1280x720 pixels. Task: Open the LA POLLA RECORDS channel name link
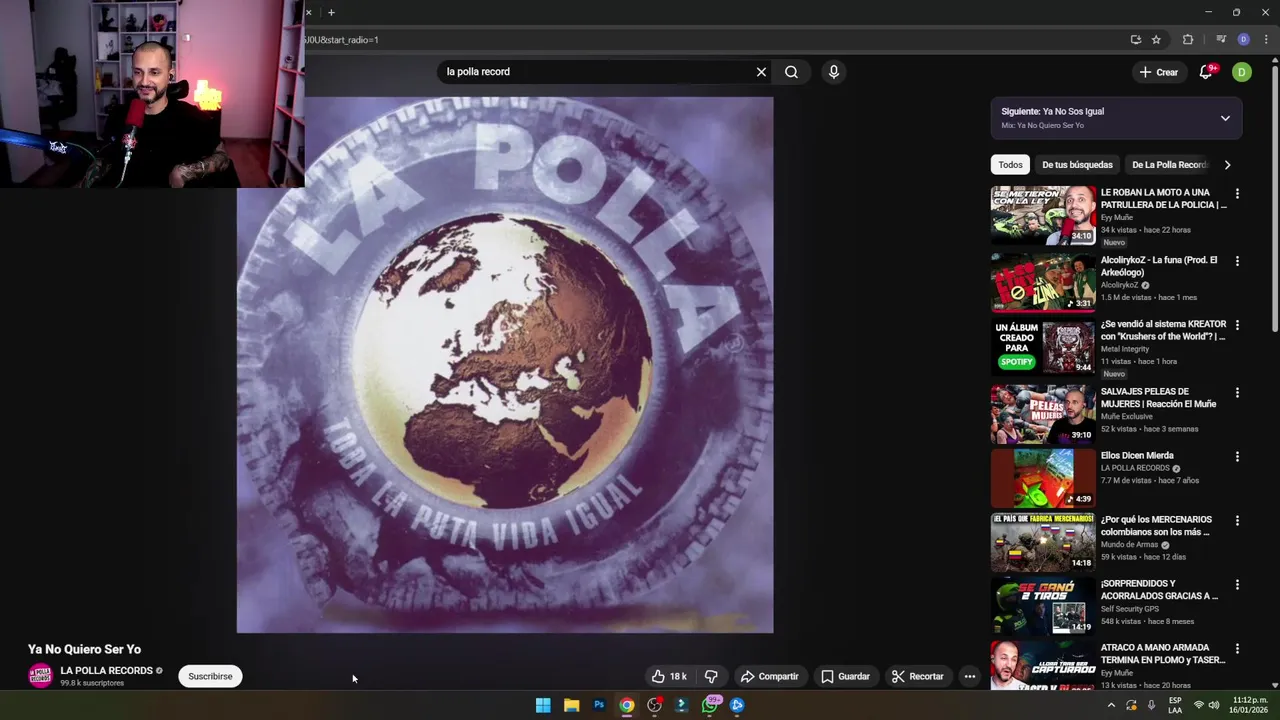(x=106, y=671)
